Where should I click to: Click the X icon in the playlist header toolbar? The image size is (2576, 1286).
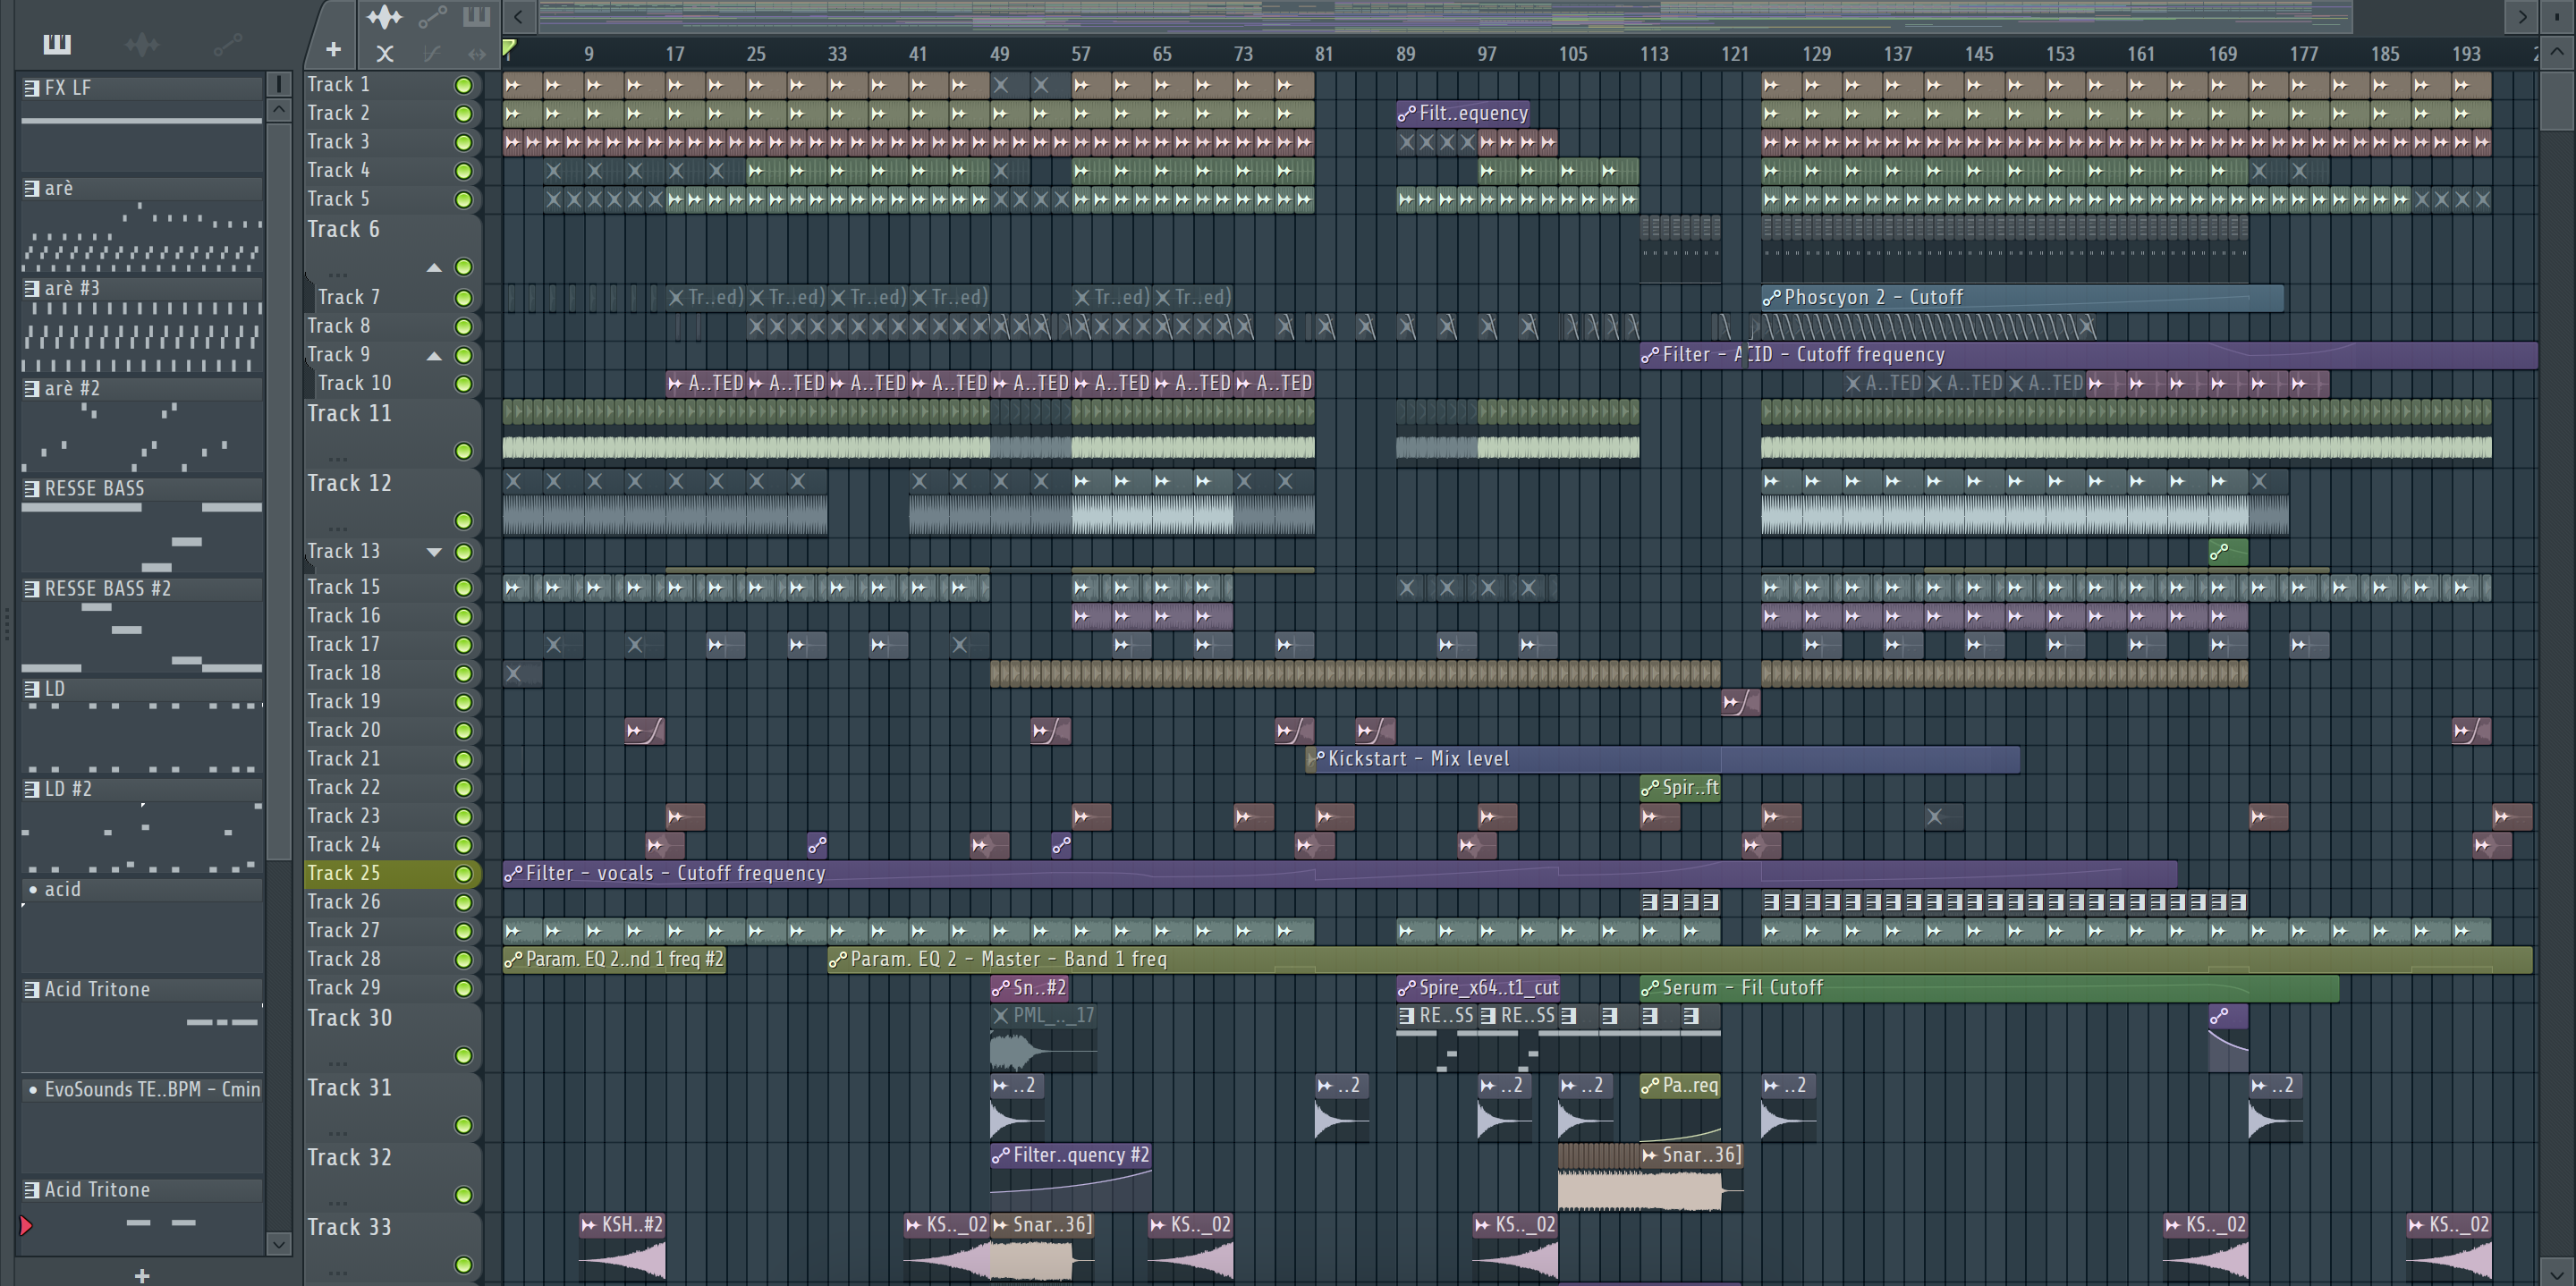tap(385, 54)
